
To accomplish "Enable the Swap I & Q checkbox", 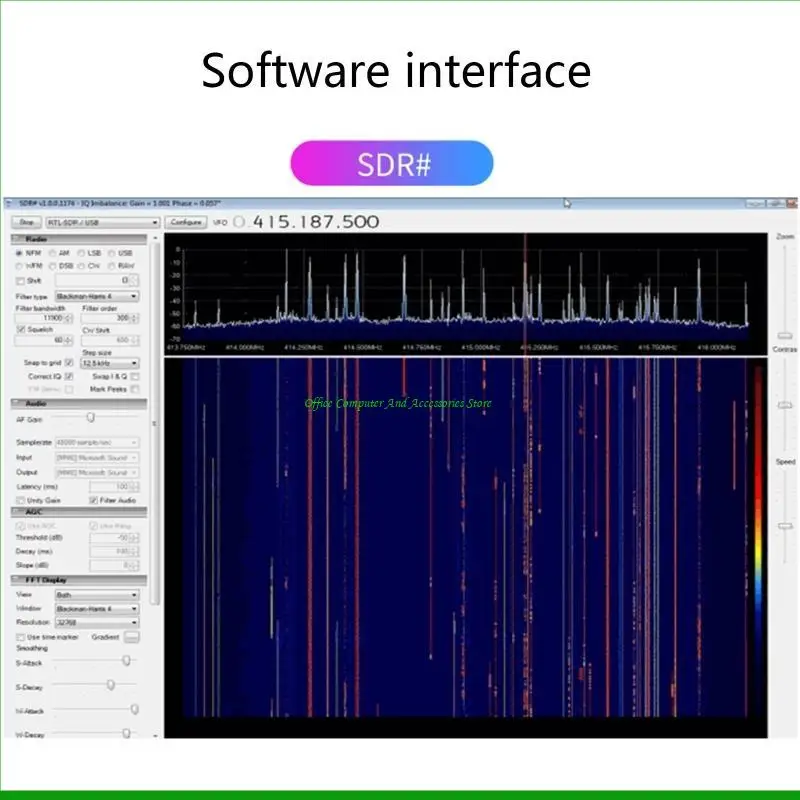I will [x=135, y=377].
